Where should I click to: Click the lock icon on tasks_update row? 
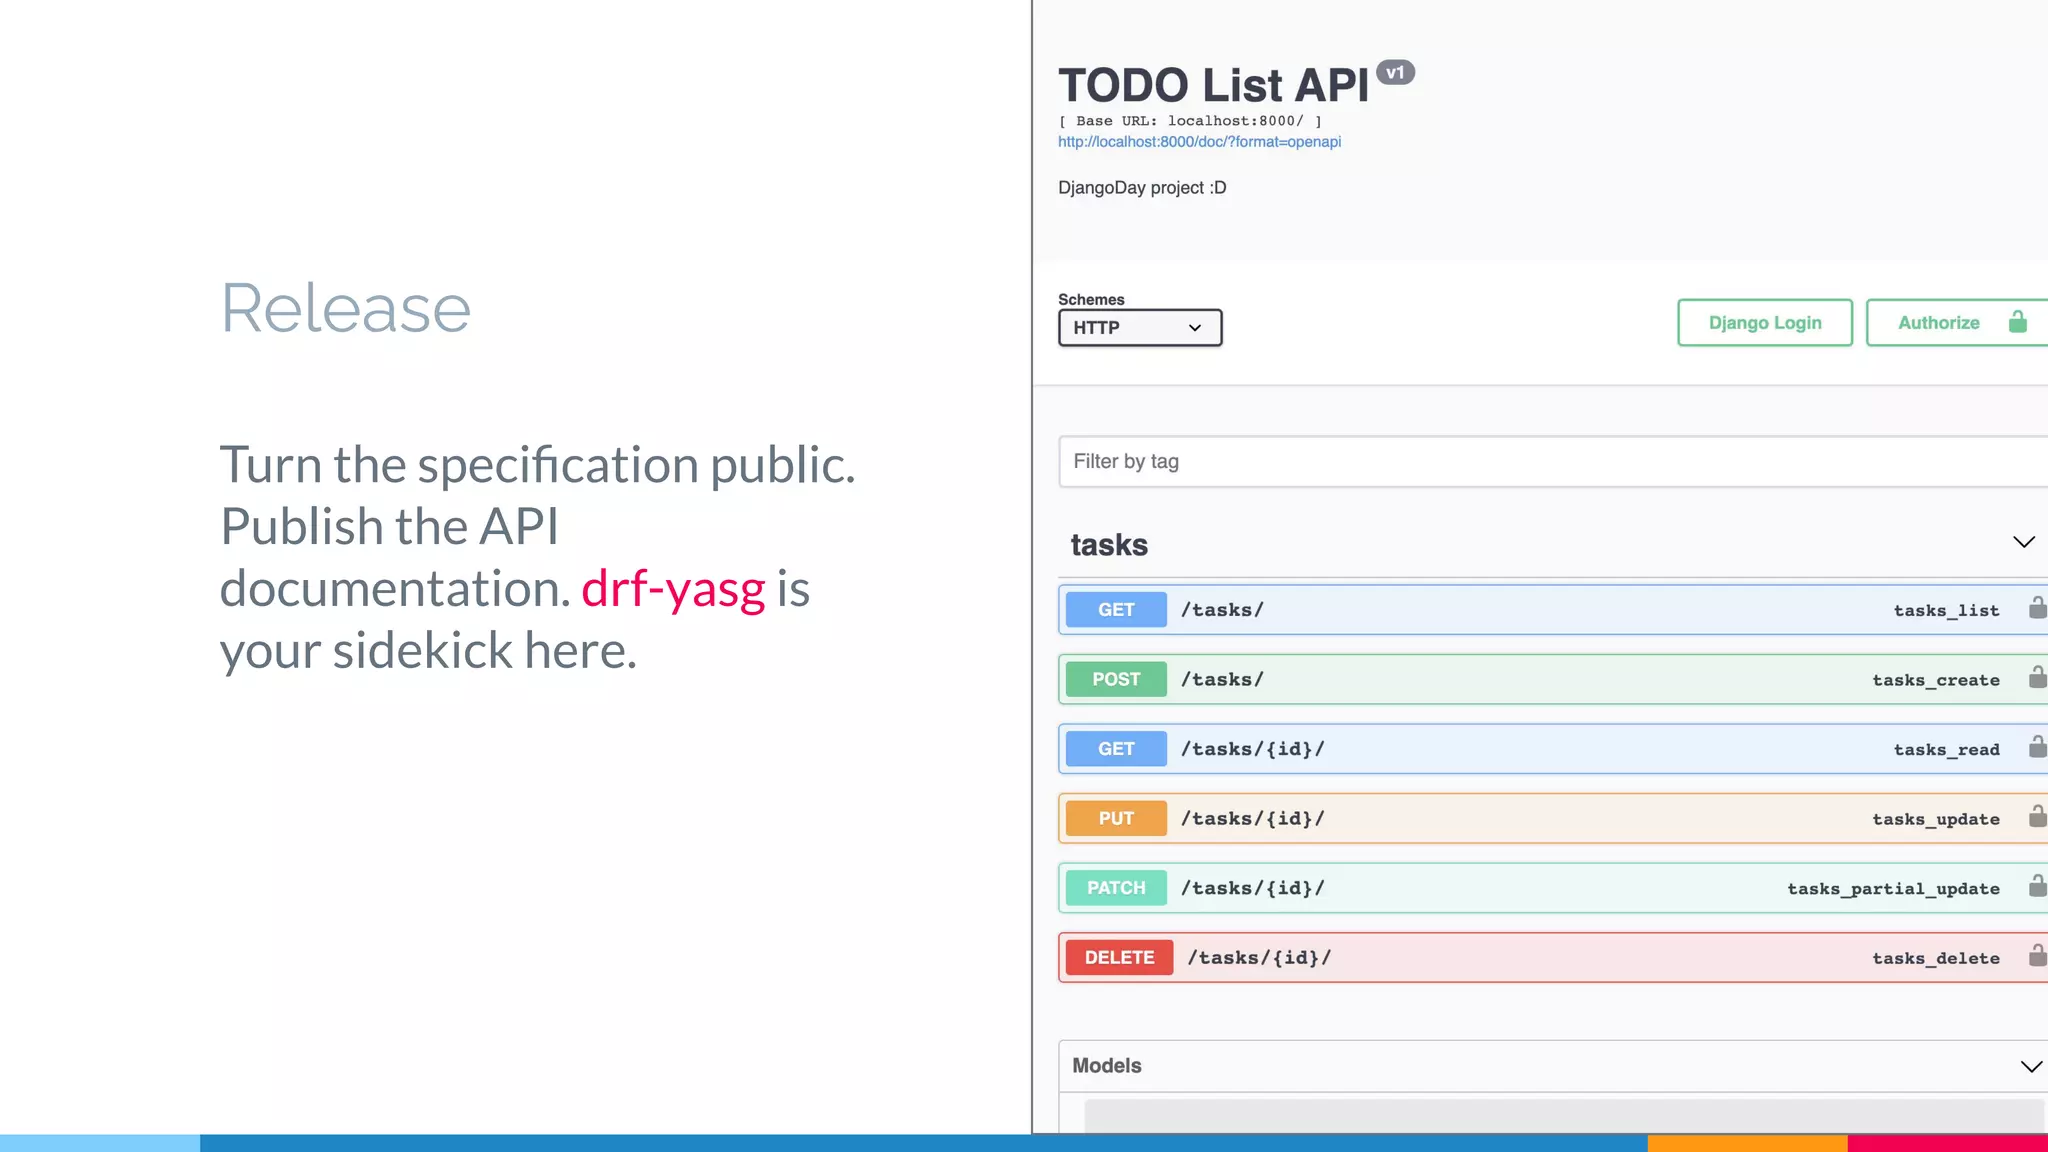2037,816
